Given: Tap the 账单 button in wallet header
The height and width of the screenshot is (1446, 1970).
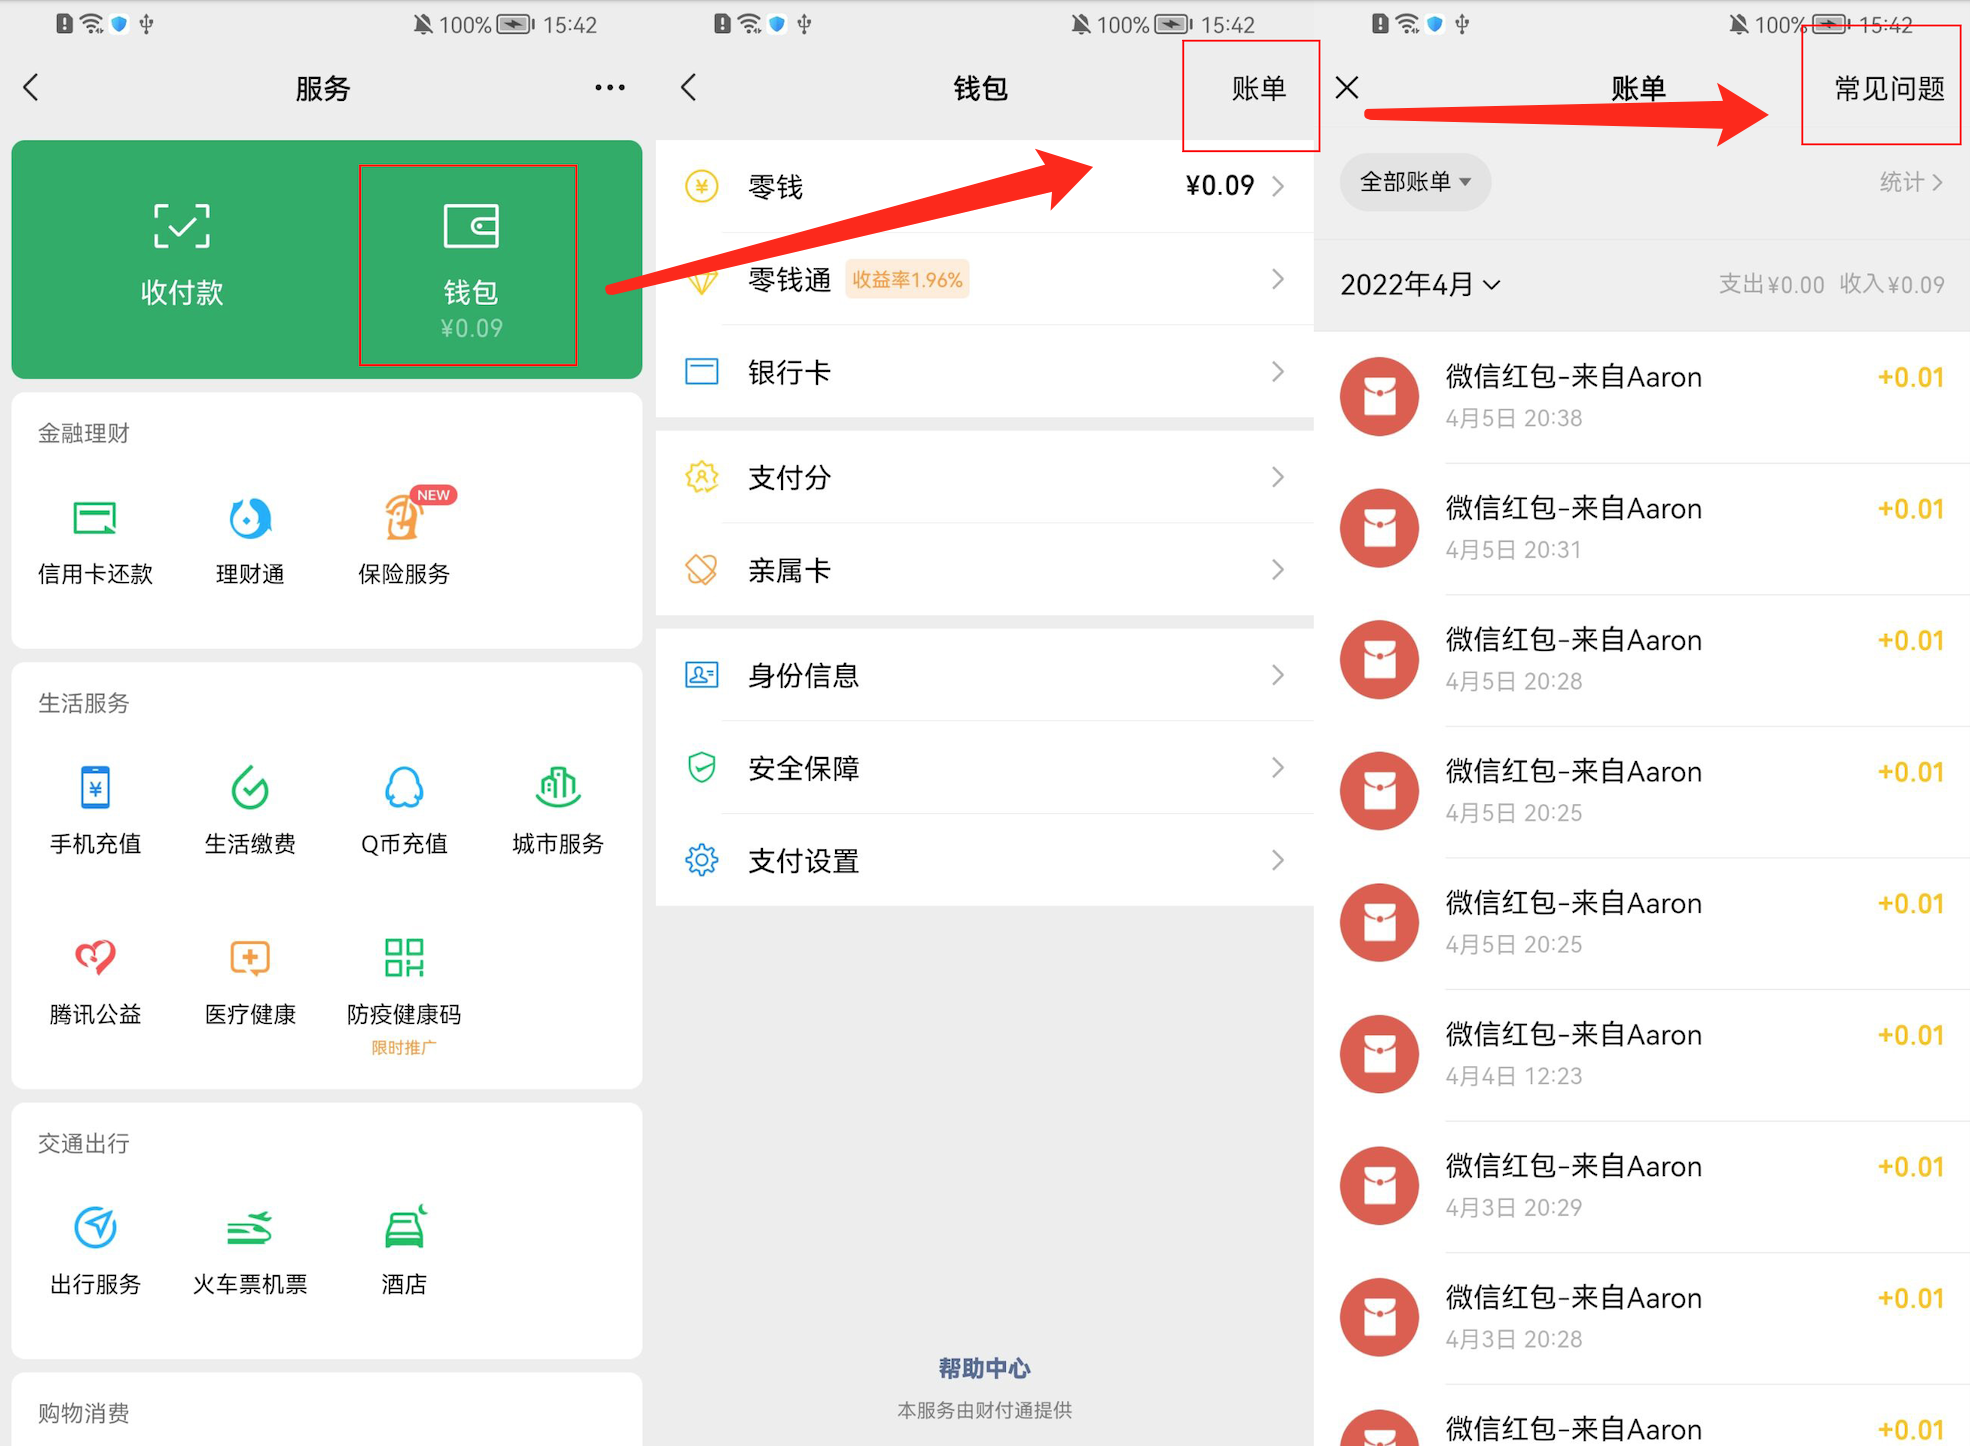Looking at the screenshot, I should point(1257,89).
